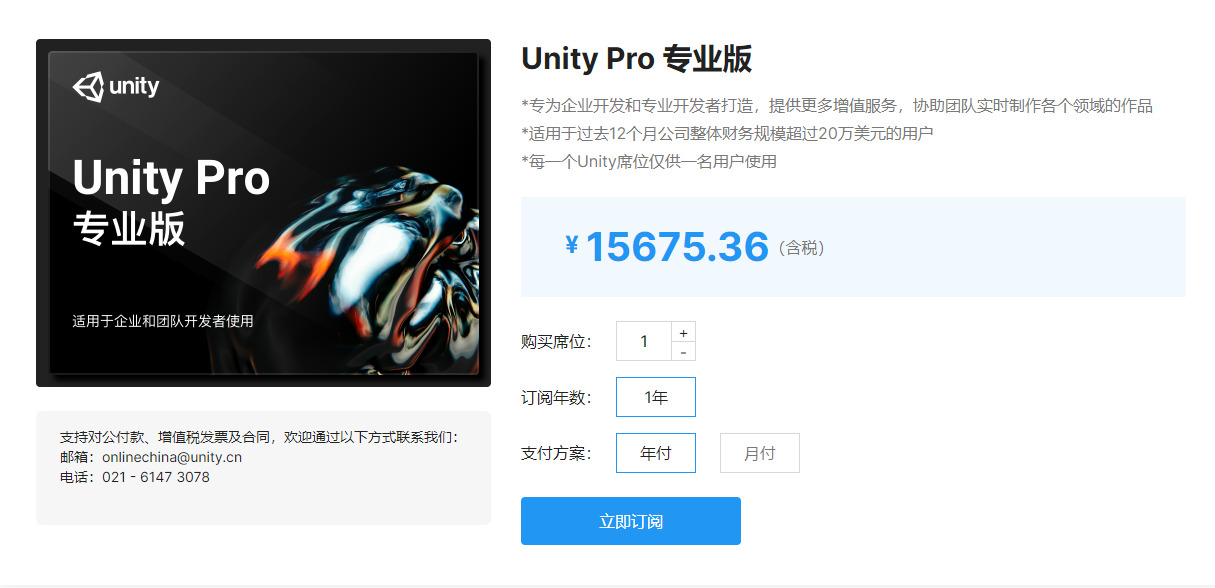This screenshot has height=588, width=1215.
Task: Increase seat count with the plus button
Action: (683, 332)
